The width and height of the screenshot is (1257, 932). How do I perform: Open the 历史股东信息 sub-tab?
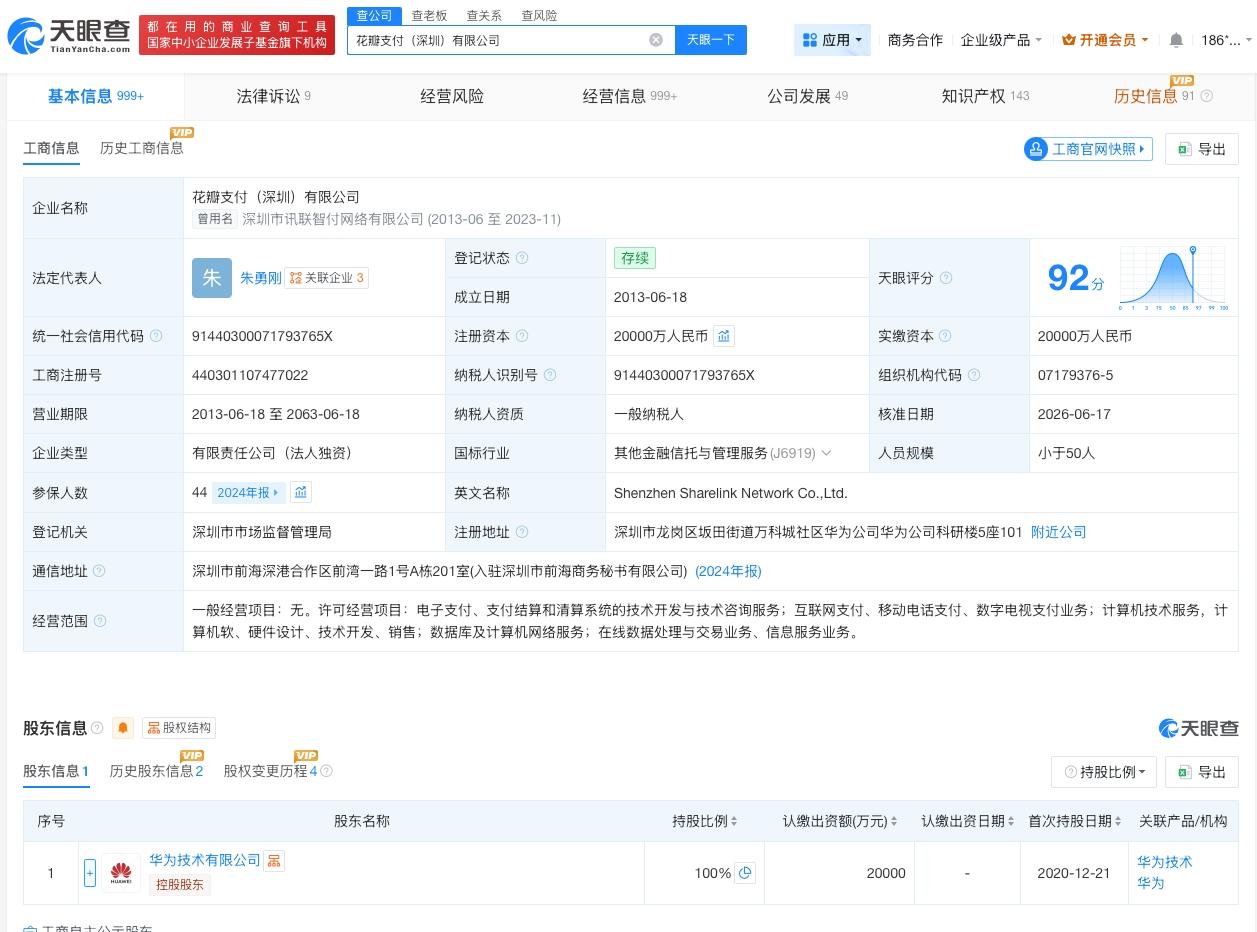click(156, 771)
